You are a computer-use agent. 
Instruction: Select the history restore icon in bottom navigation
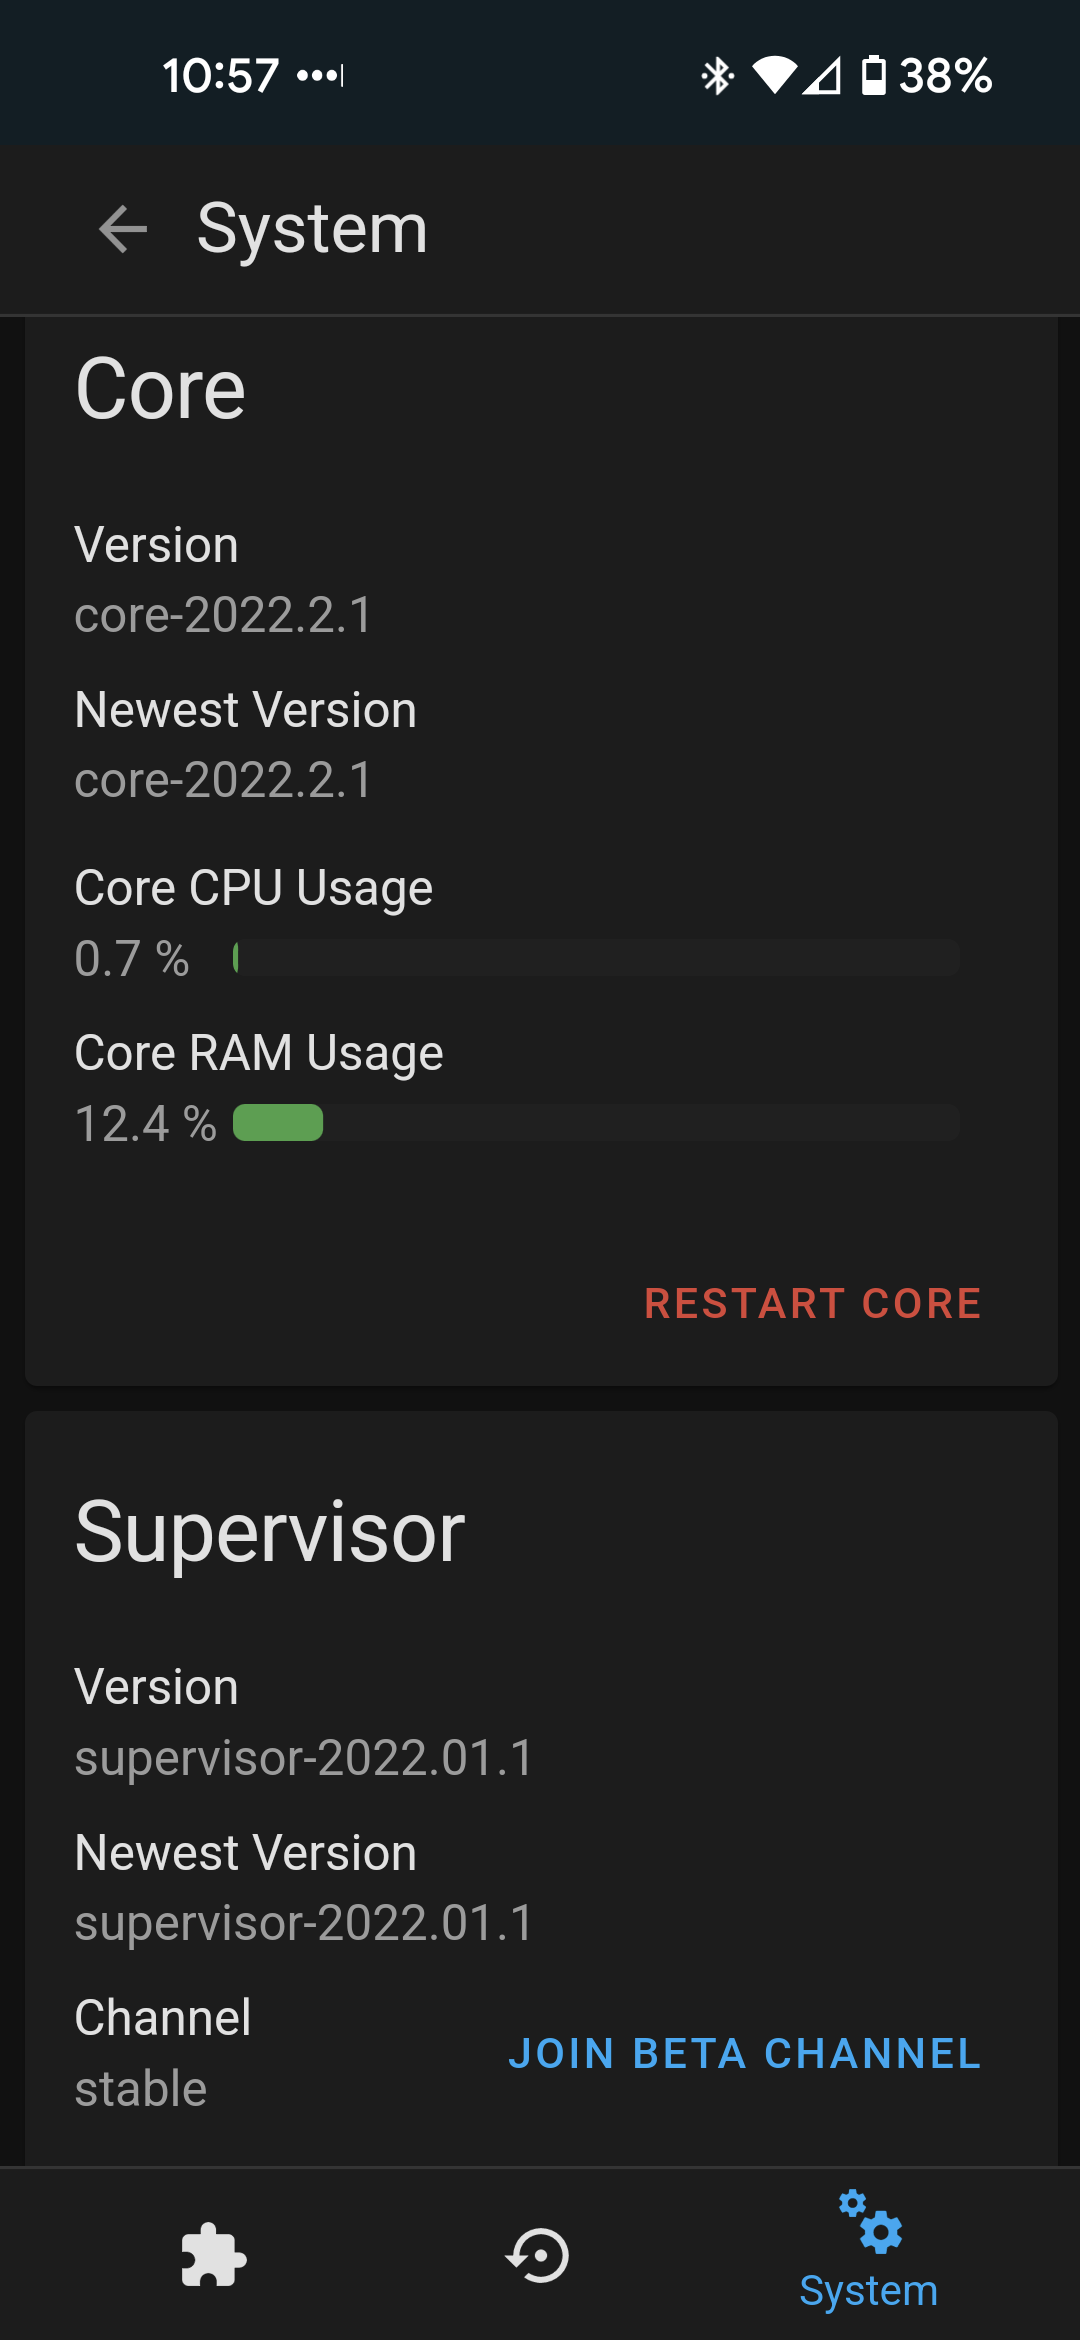[538, 2255]
